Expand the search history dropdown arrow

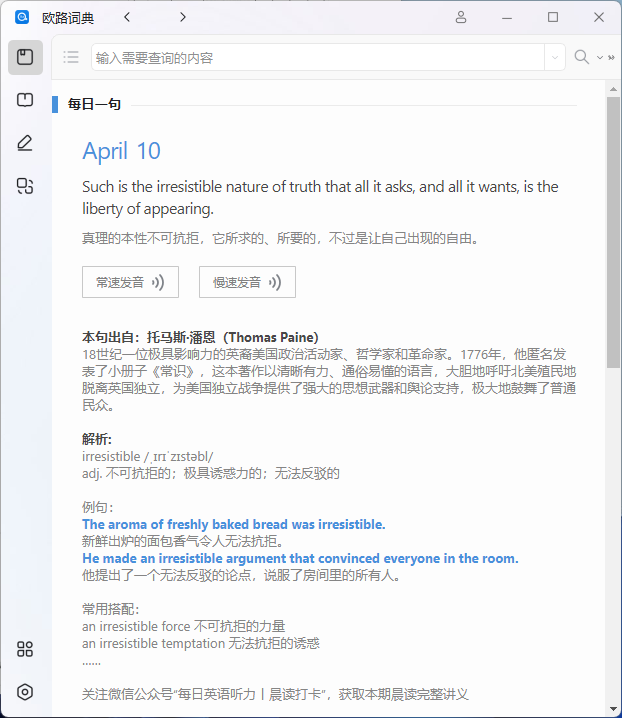[x=555, y=58]
